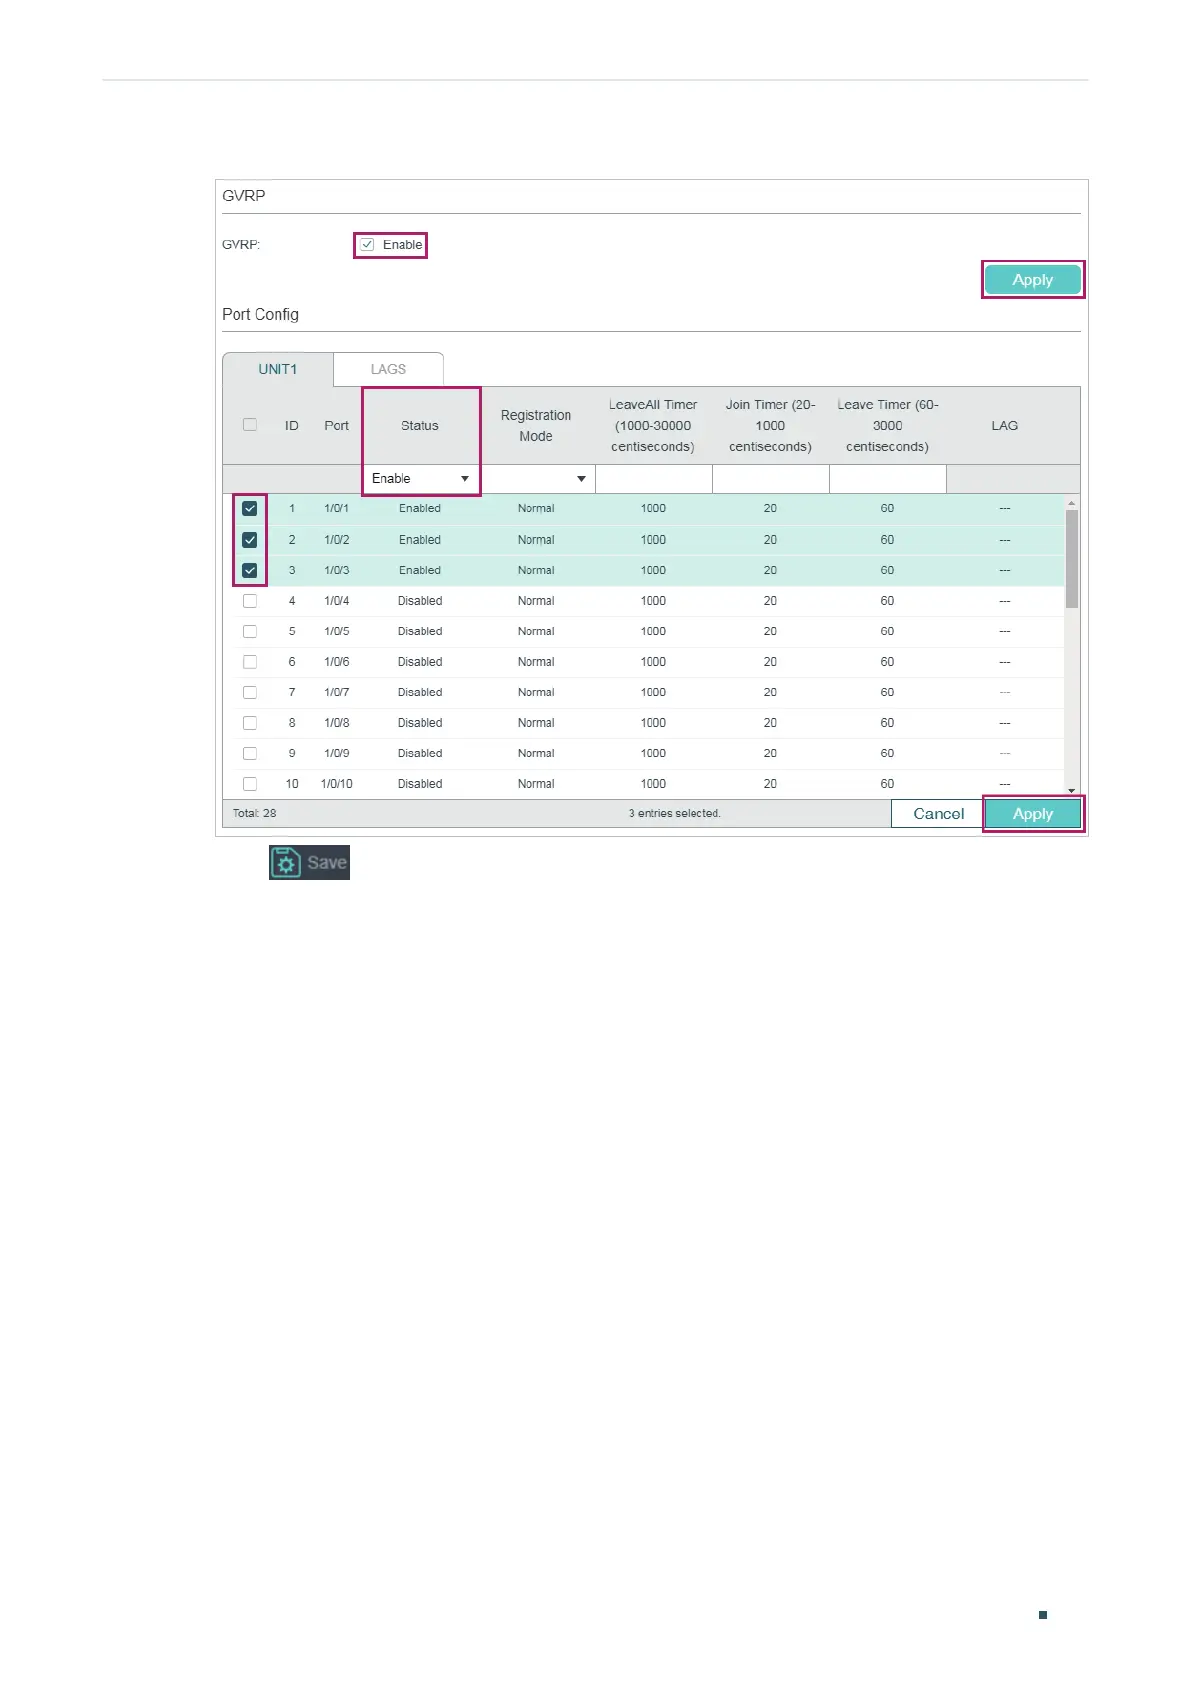Uncheck the checkbox for port 1/0/1
Screen dimensions: 1191x1684
250,509
